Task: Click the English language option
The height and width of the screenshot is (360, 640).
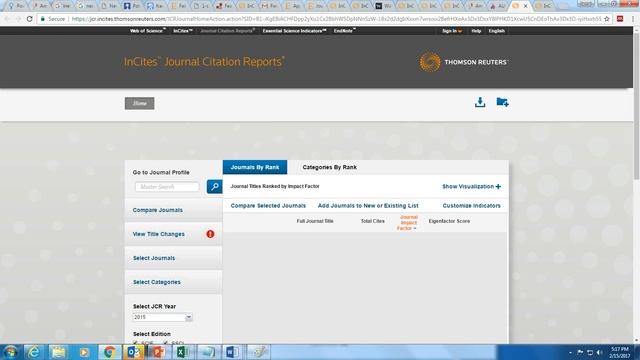Action: pyautogui.click(x=496, y=31)
